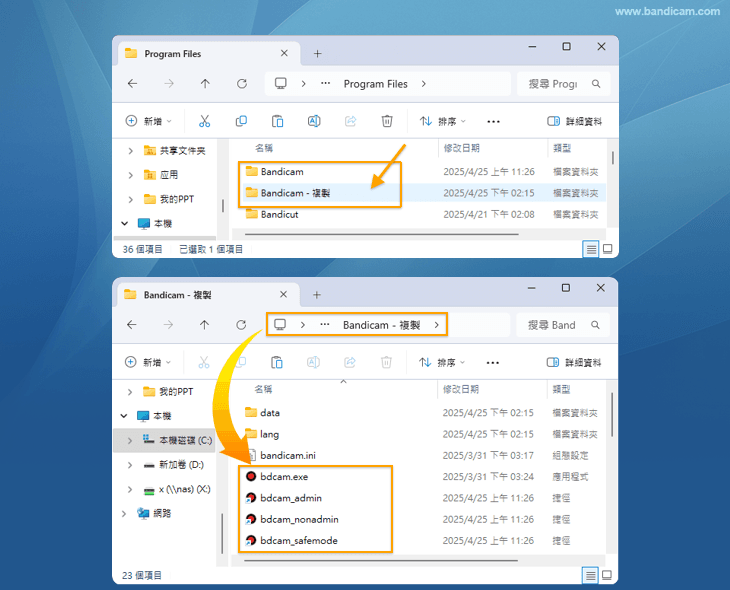
Task: Select bdcam.exe application file
Action: point(284,476)
